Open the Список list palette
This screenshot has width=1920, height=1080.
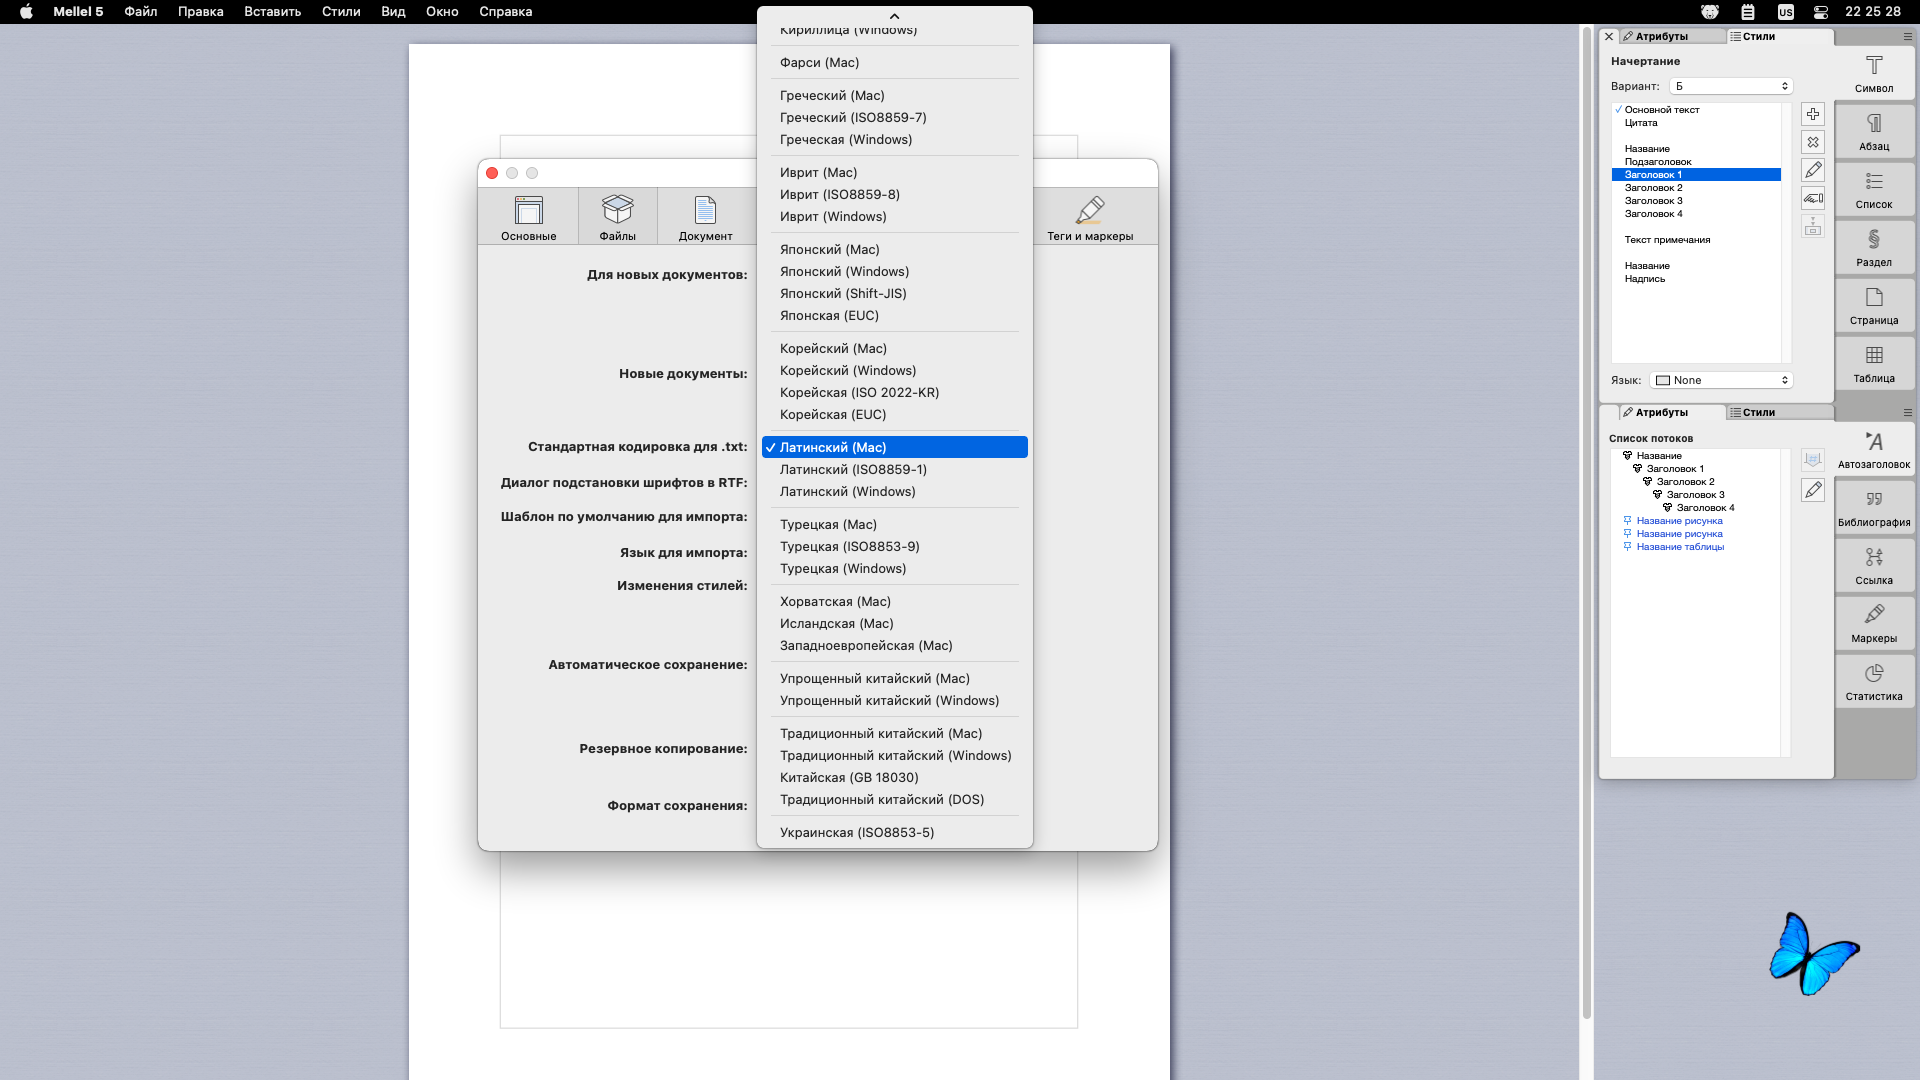pos(1874,189)
